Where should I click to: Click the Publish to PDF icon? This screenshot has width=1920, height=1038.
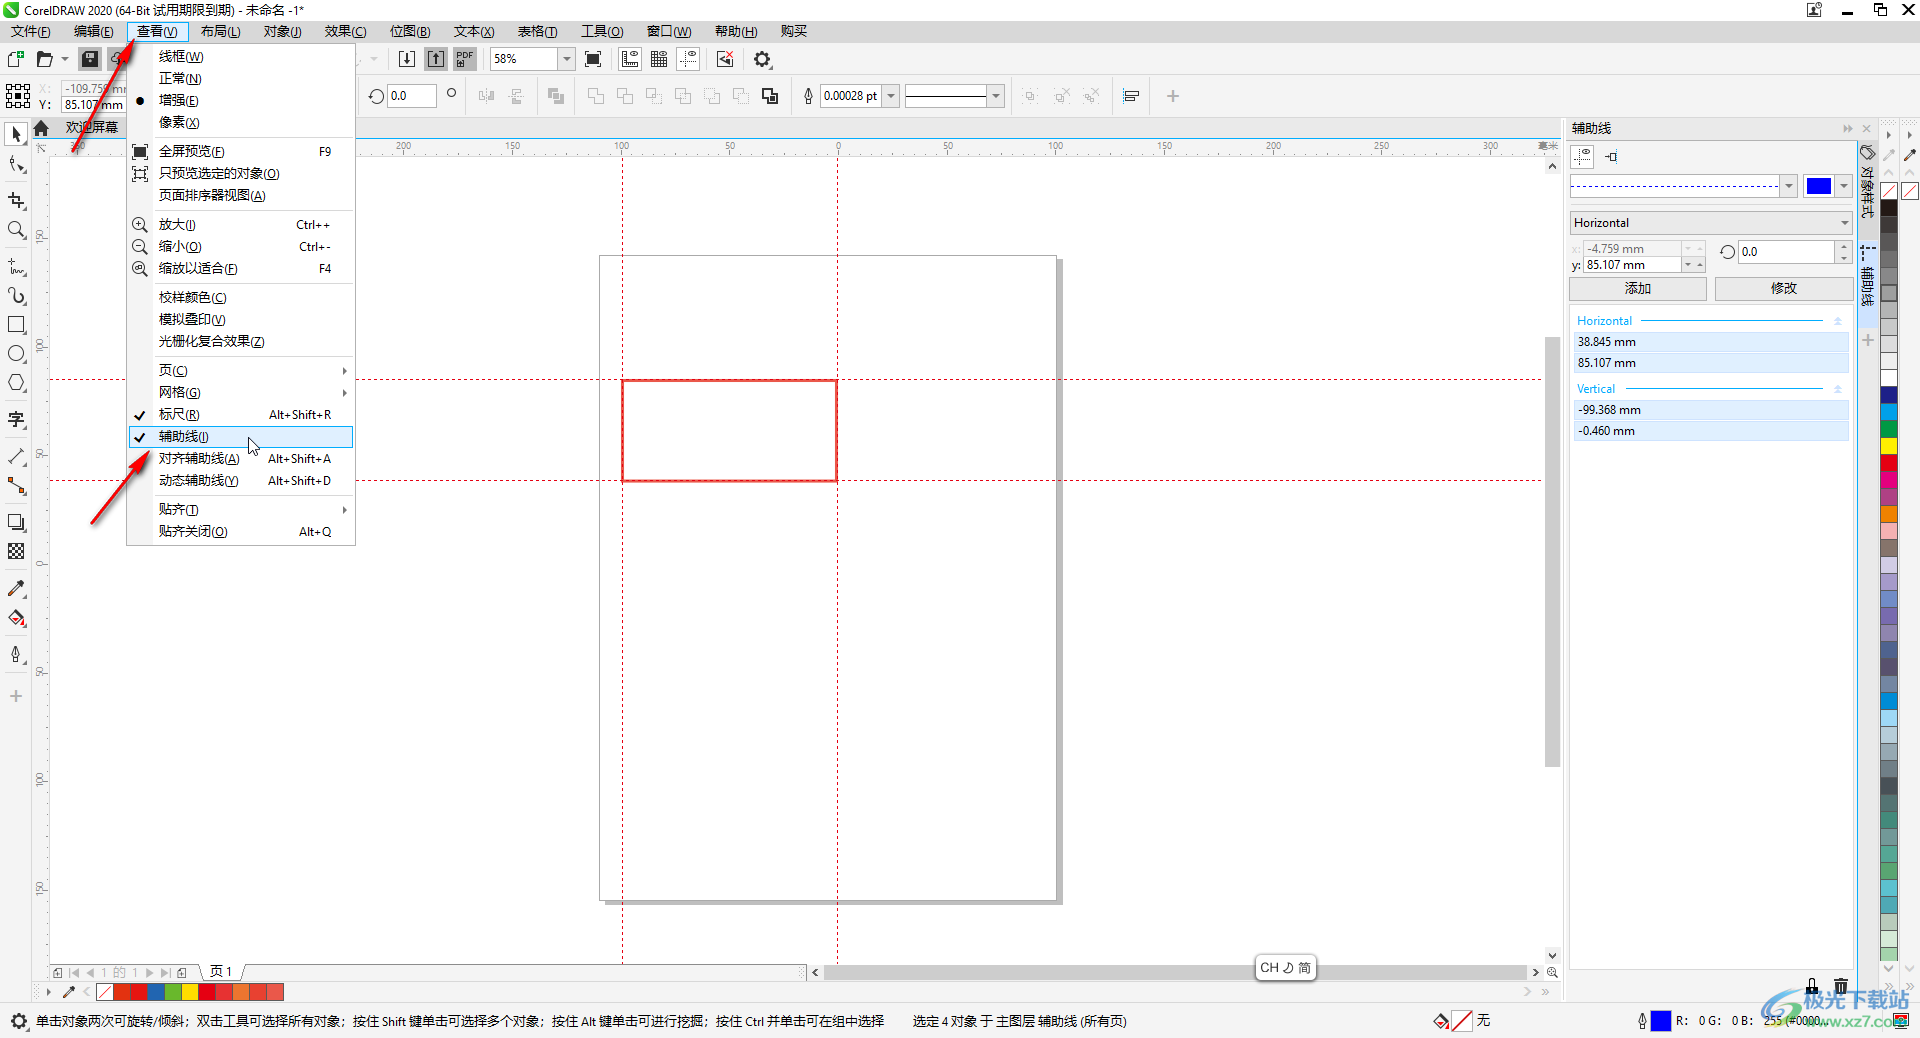(x=465, y=59)
